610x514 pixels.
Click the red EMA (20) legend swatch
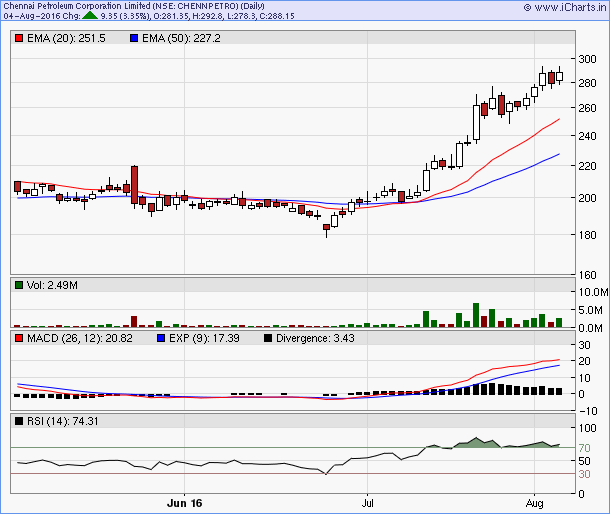(19, 38)
